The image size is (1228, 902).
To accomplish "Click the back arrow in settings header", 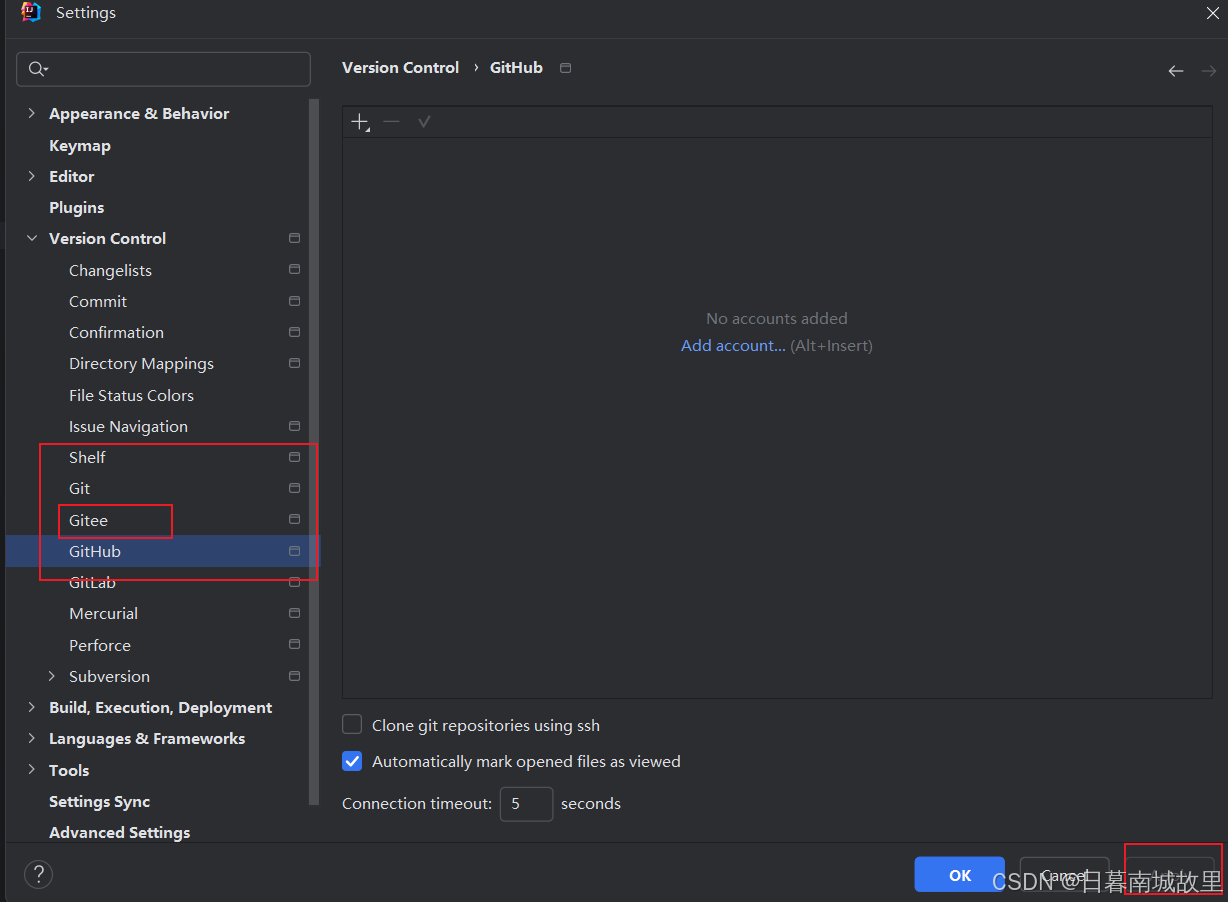I will click(1176, 71).
